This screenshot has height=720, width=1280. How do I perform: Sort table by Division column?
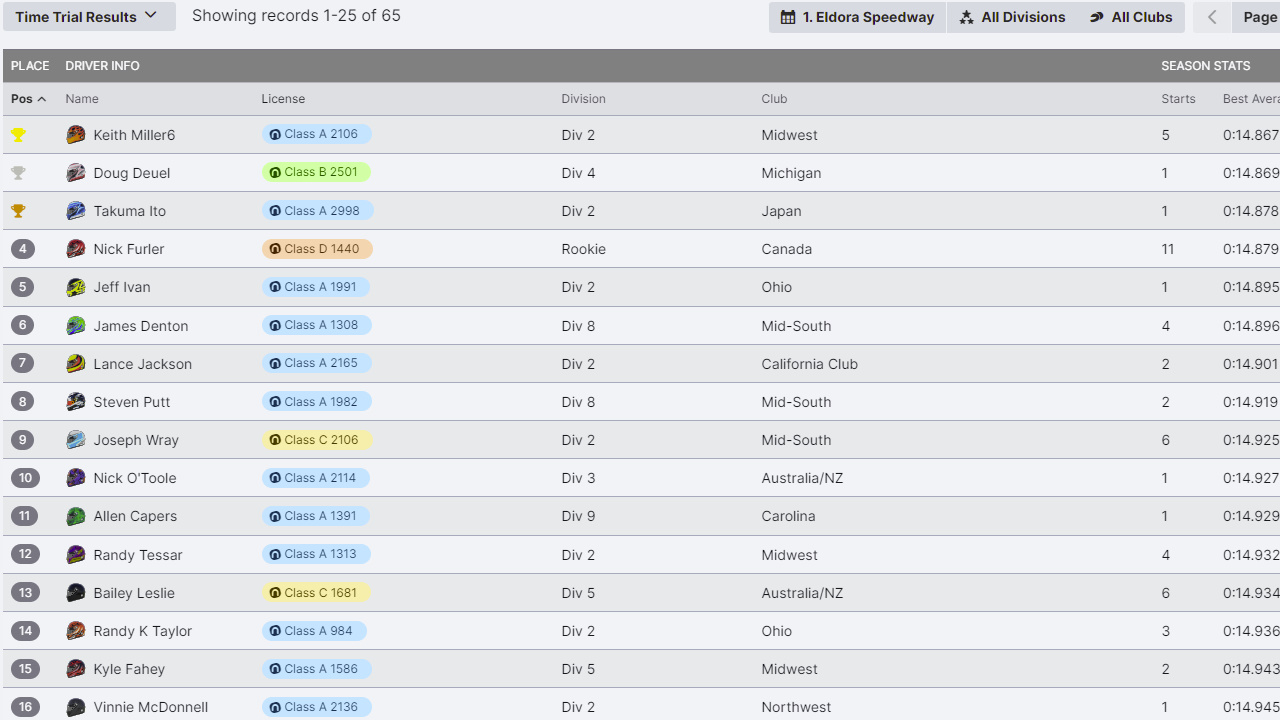click(x=583, y=99)
